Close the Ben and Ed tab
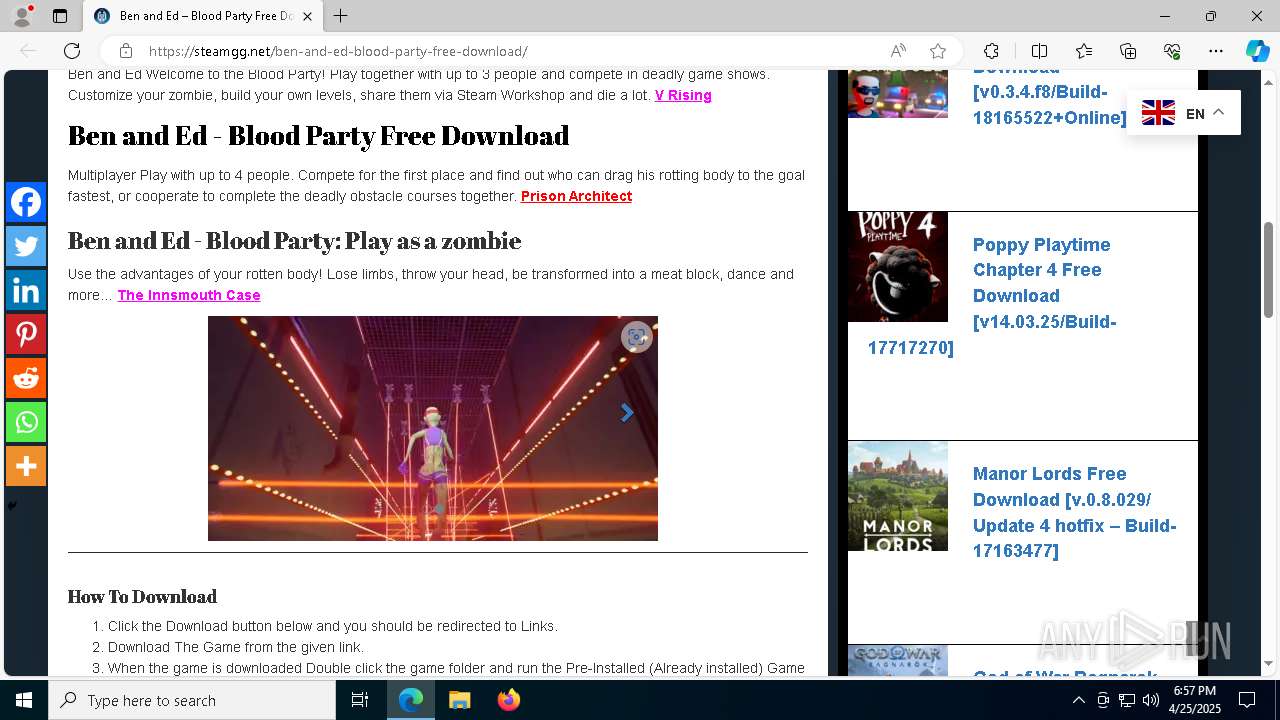The width and height of the screenshot is (1280, 720). [x=308, y=16]
